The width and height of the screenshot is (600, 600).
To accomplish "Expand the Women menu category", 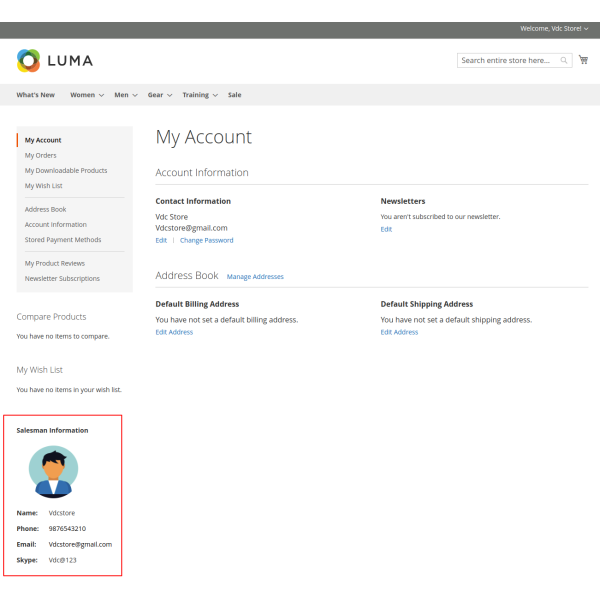I will (87, 95).
